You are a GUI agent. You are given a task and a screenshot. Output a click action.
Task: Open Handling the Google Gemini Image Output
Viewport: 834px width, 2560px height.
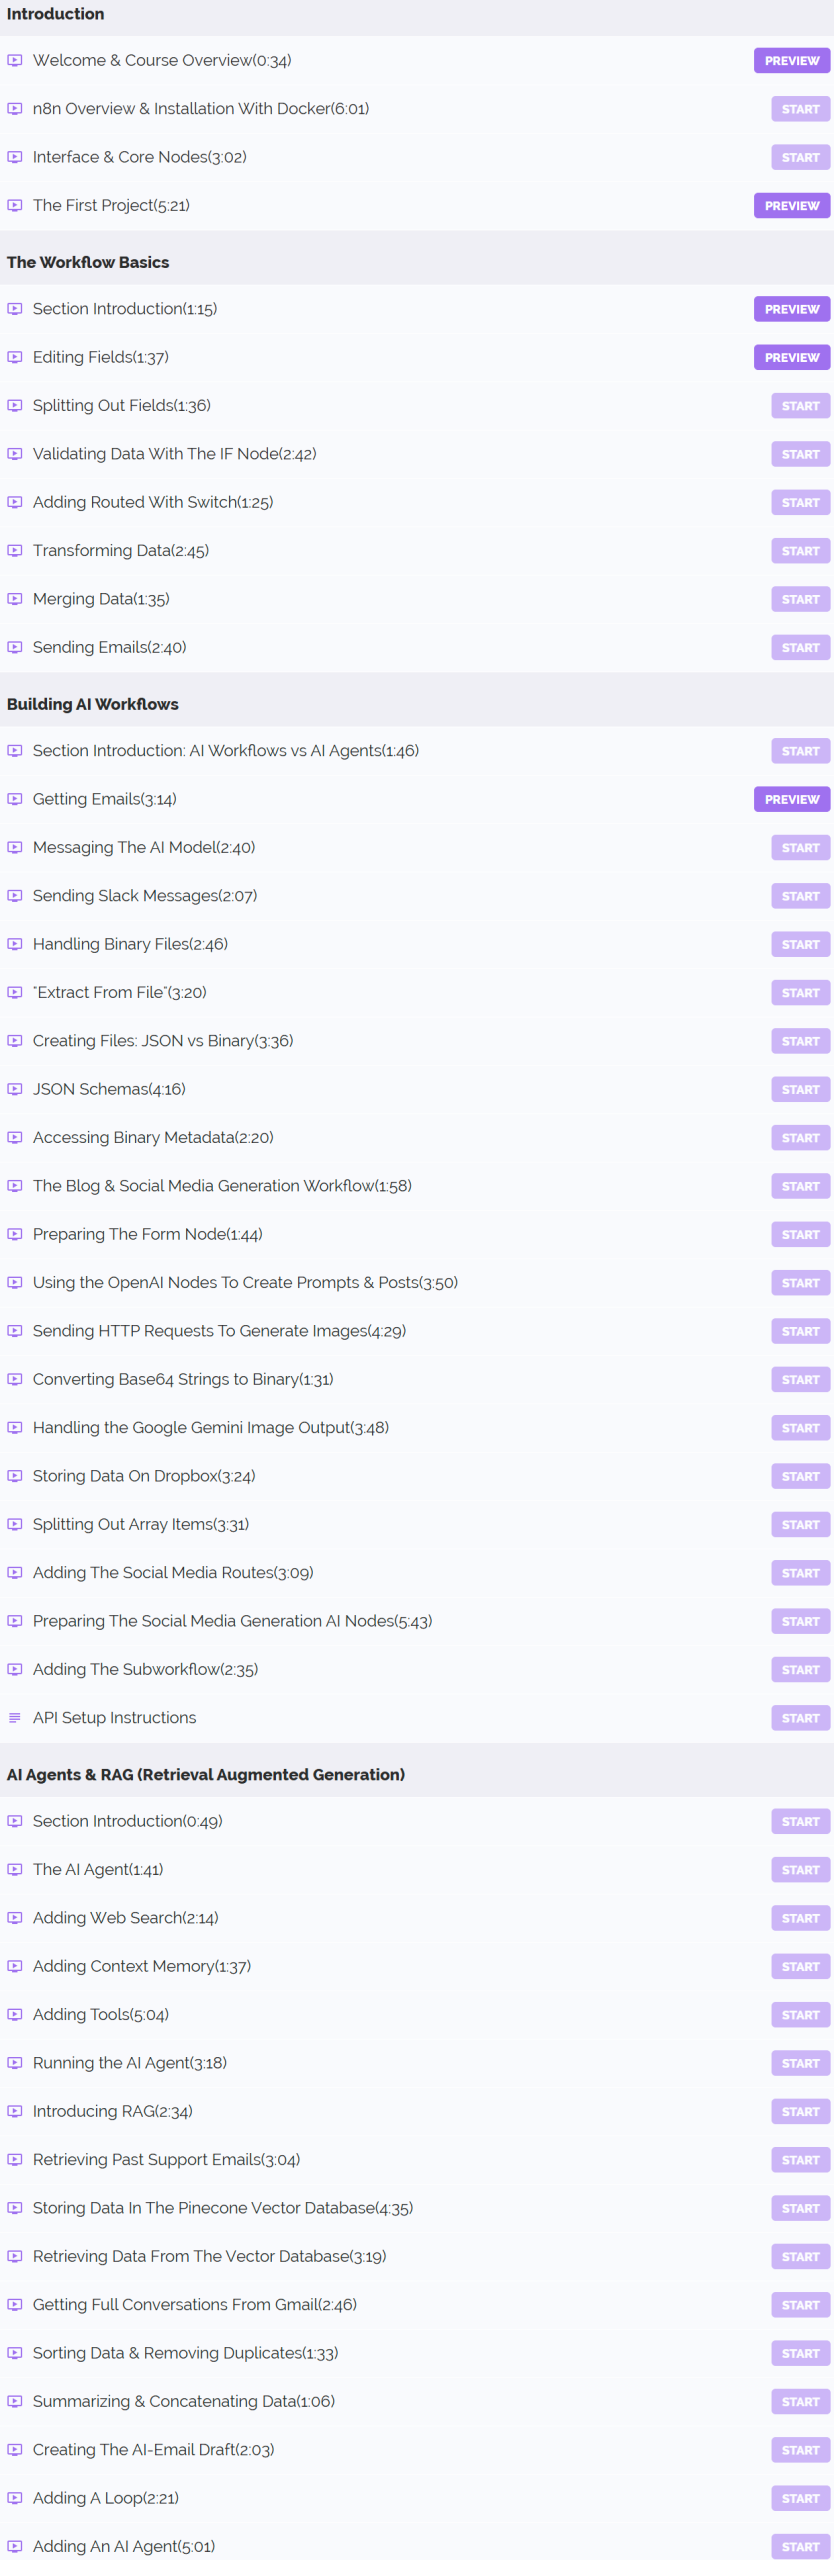click(x=211, y=1429)
